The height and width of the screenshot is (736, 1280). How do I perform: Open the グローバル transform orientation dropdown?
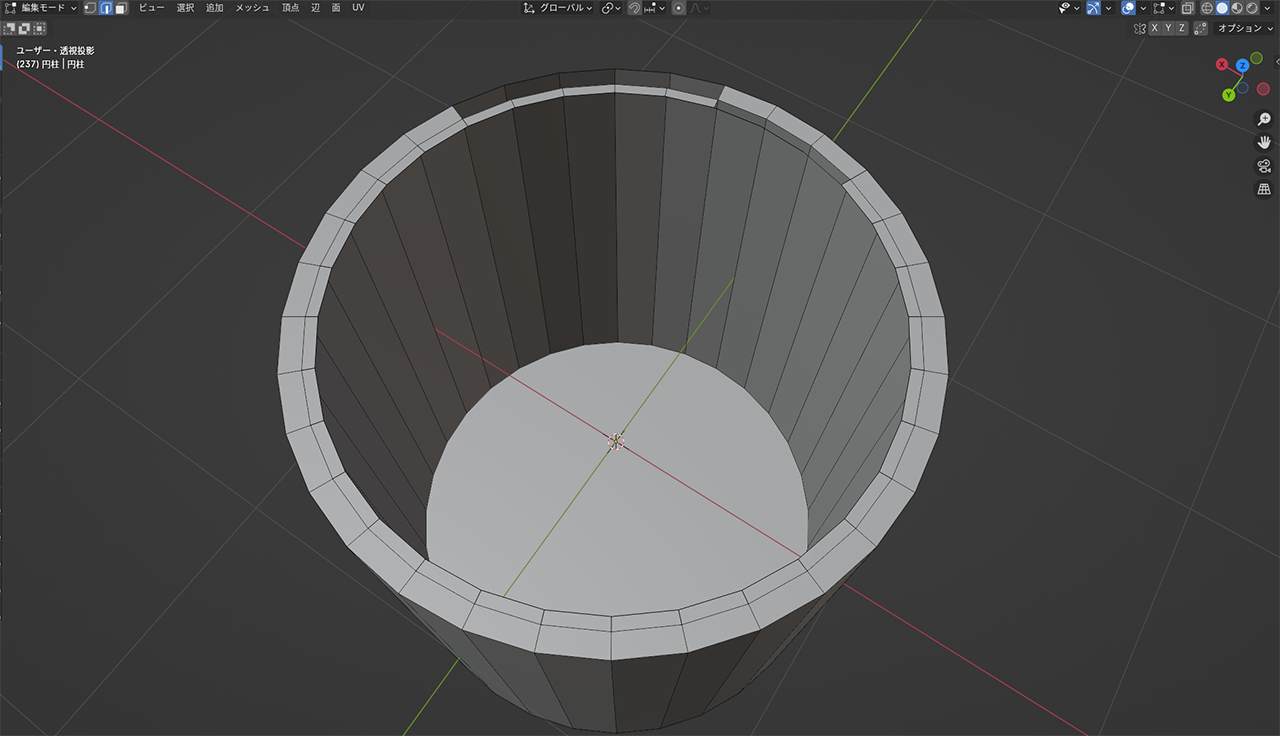click(558, 8)
